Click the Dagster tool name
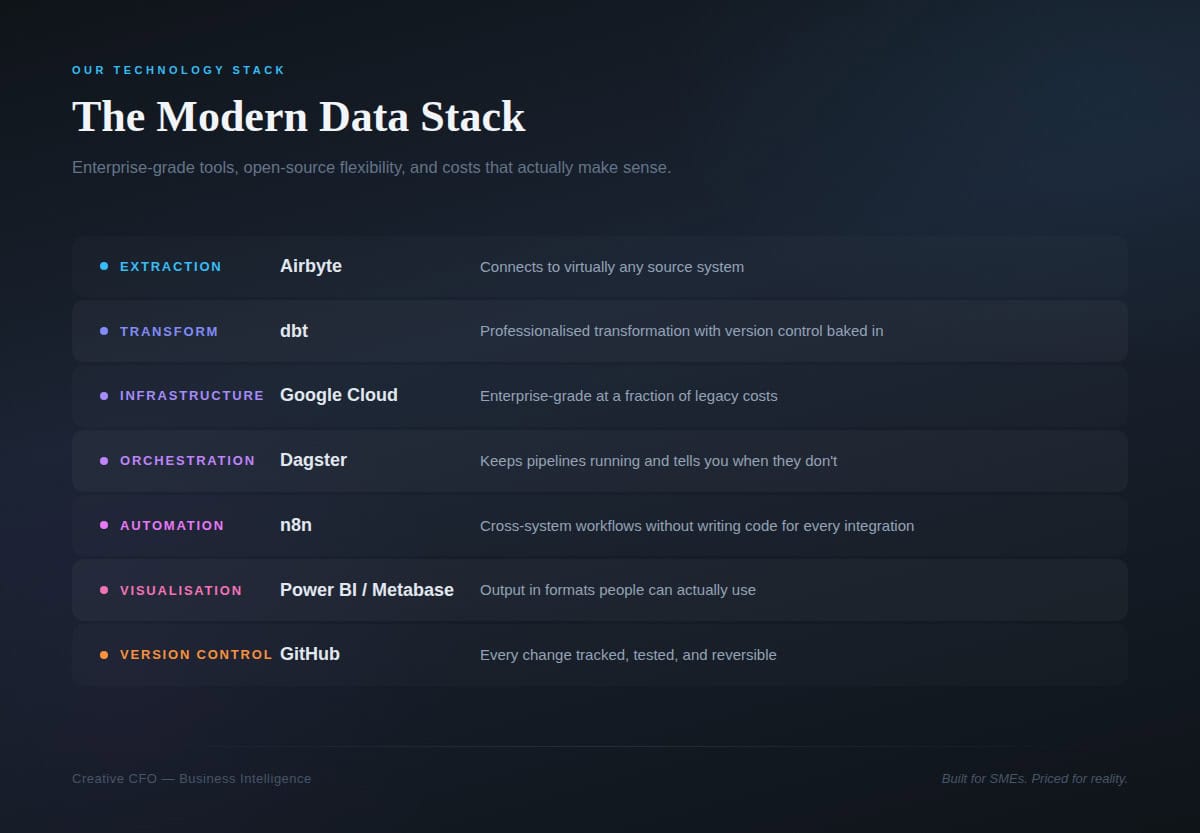 313,460
